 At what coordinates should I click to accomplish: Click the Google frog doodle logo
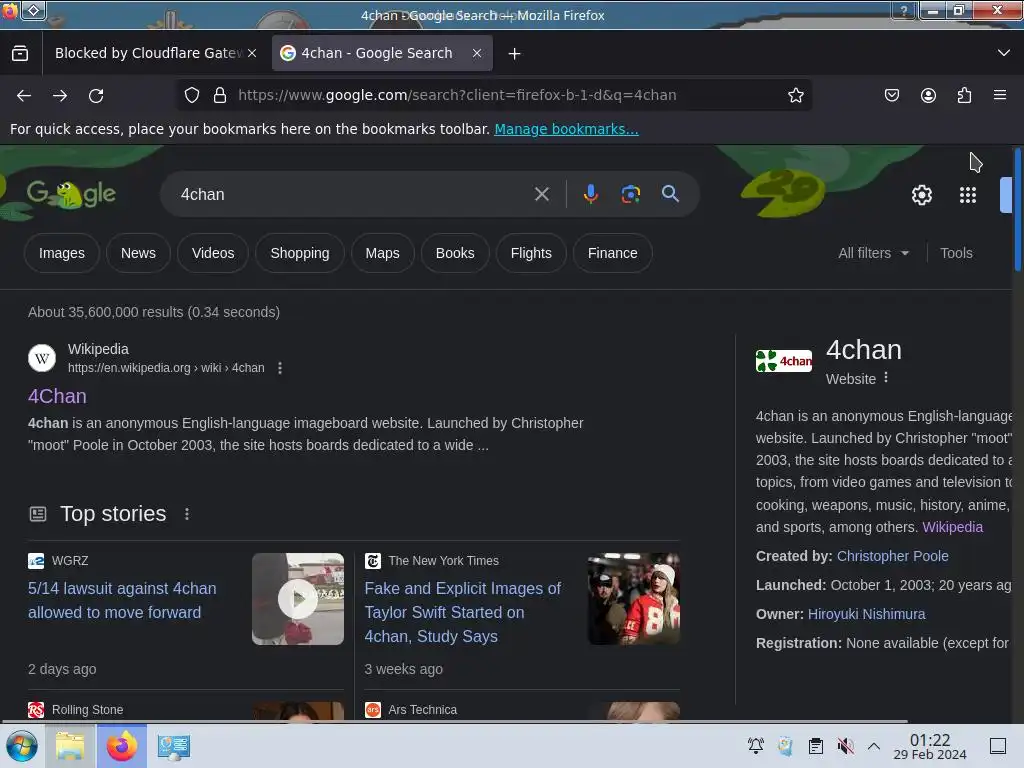pyautogui.click(x=71, y=194)
